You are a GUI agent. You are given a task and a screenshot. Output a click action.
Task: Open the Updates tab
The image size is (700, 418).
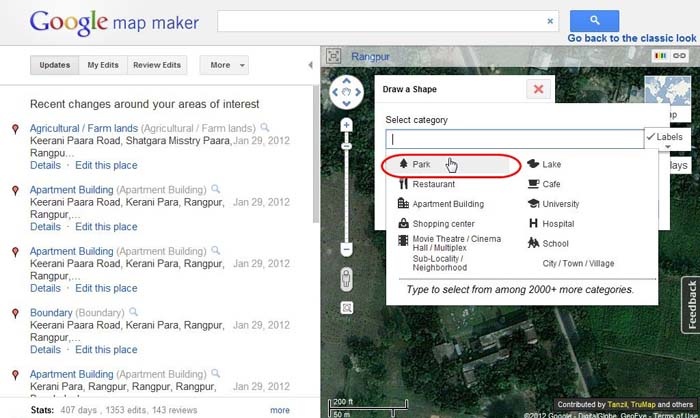[54, 65]
